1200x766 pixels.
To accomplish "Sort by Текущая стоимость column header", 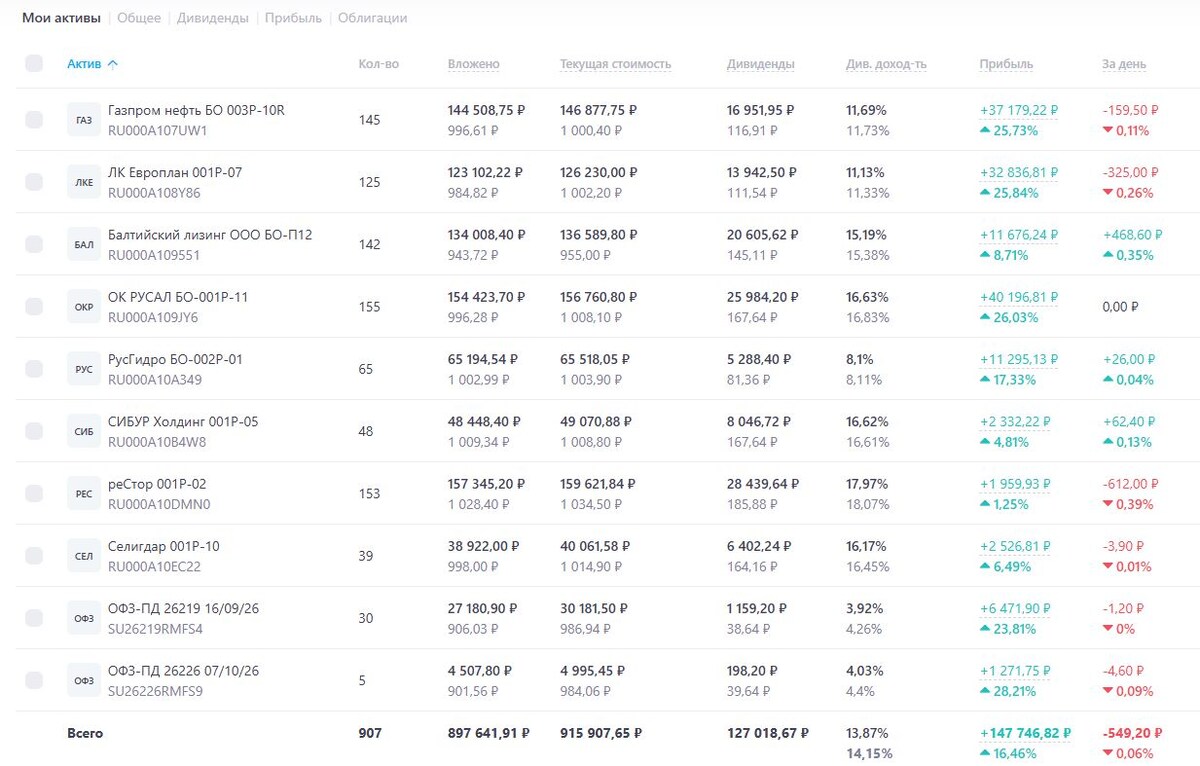I will tap(615, 64).
